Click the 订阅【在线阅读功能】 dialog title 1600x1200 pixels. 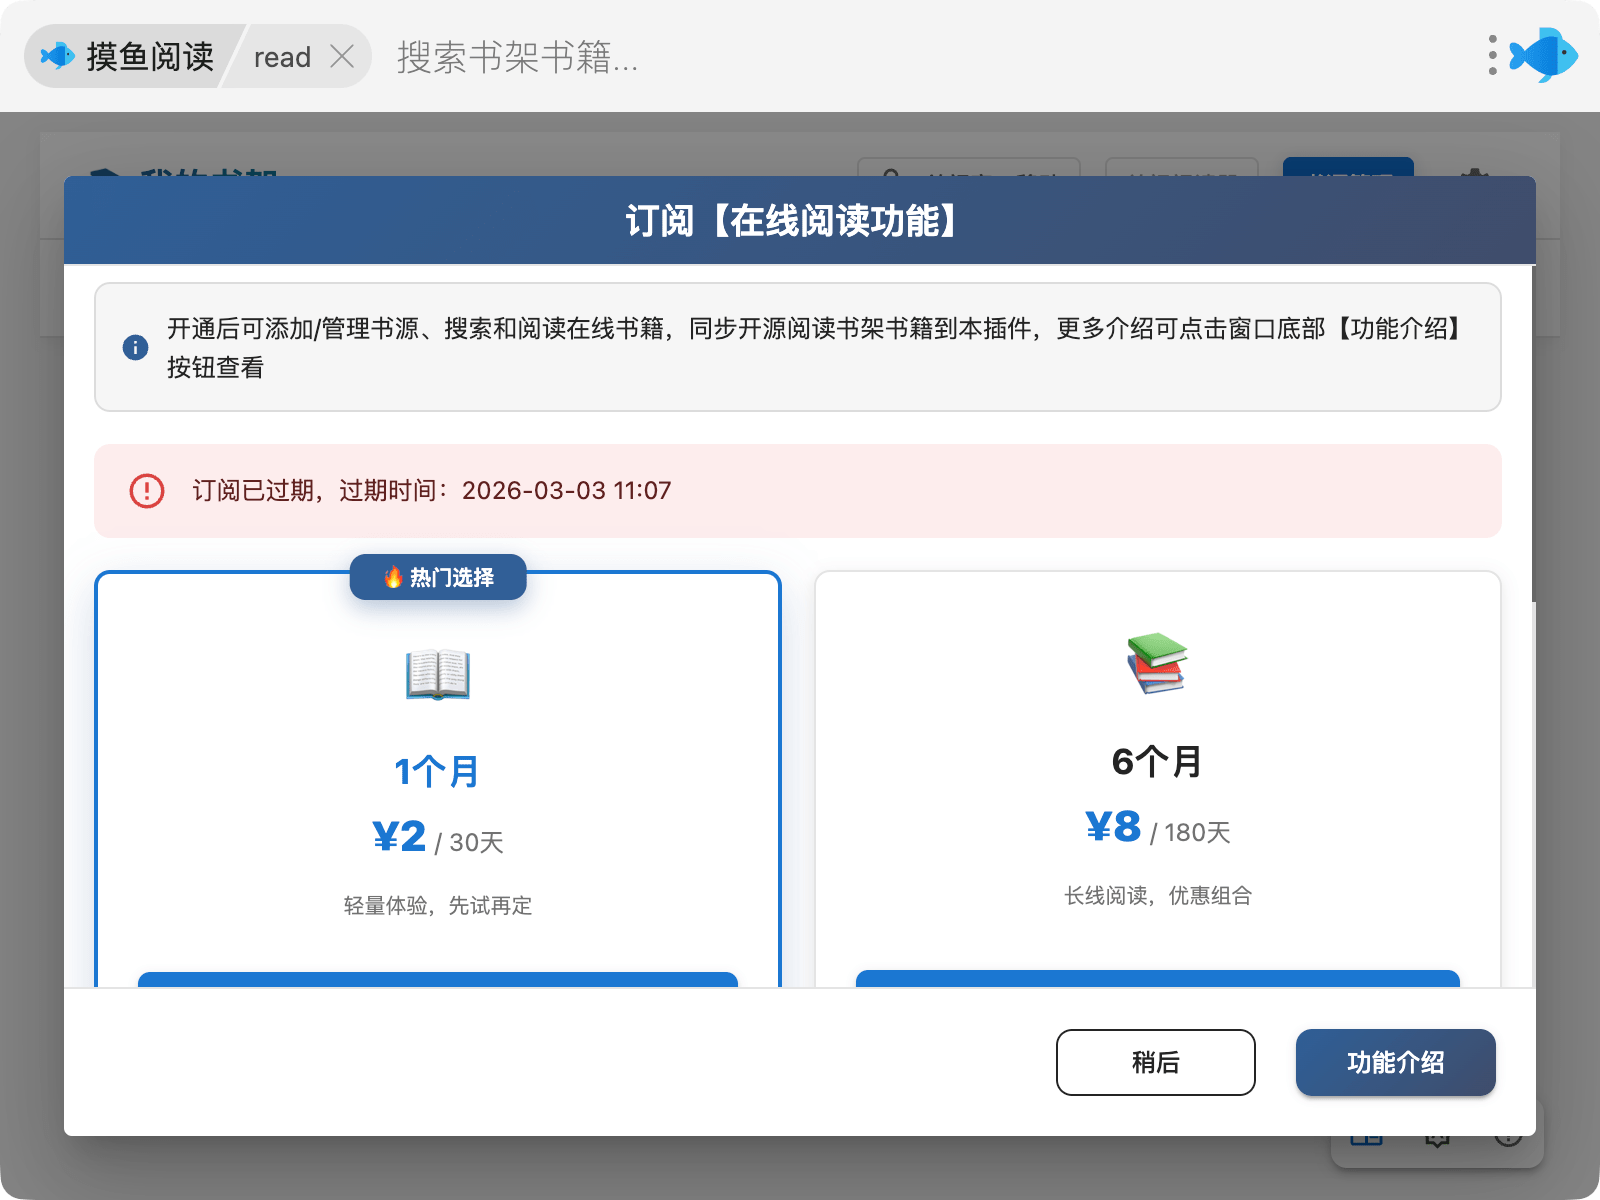[x=798, y=221]
